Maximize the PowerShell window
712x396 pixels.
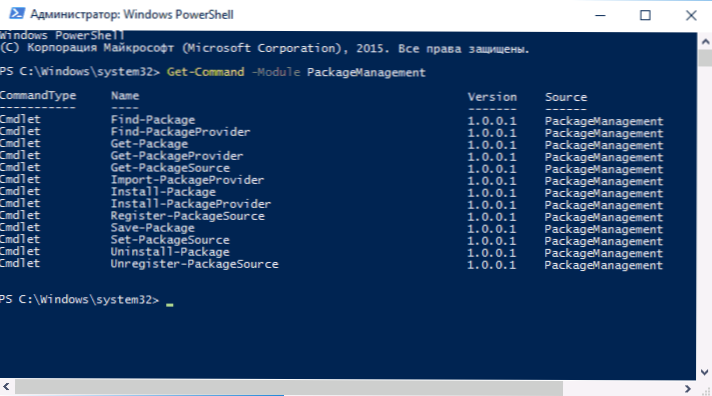point(645,15)
